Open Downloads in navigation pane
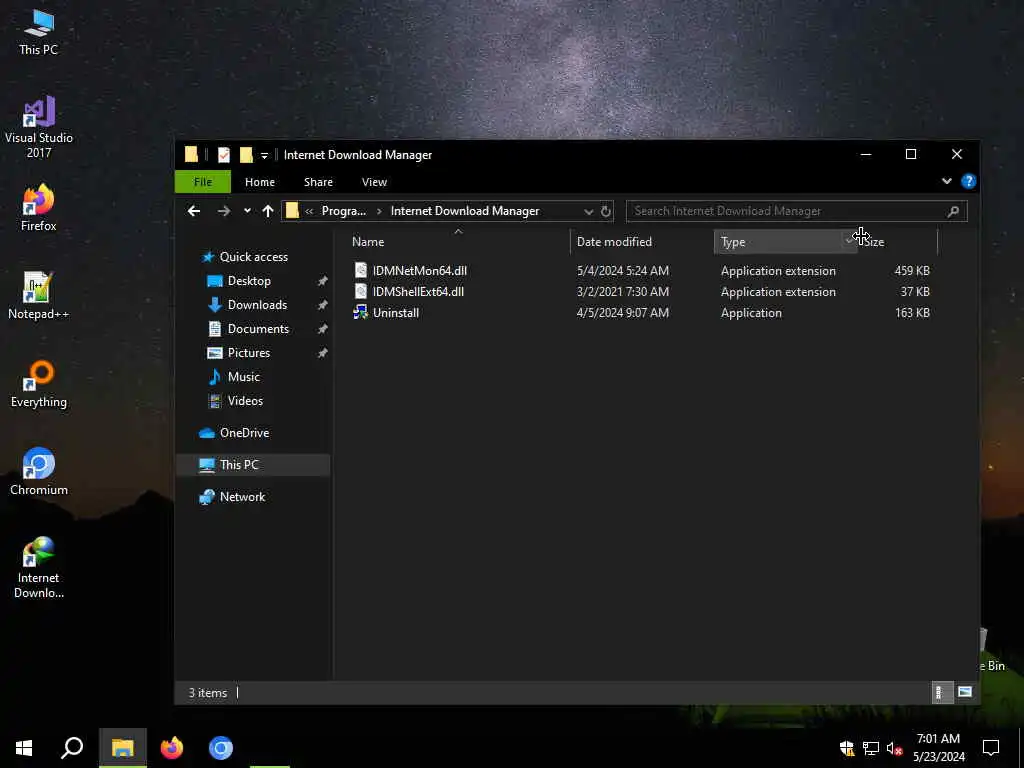The image size is (1024, 768). coord(257,305)
